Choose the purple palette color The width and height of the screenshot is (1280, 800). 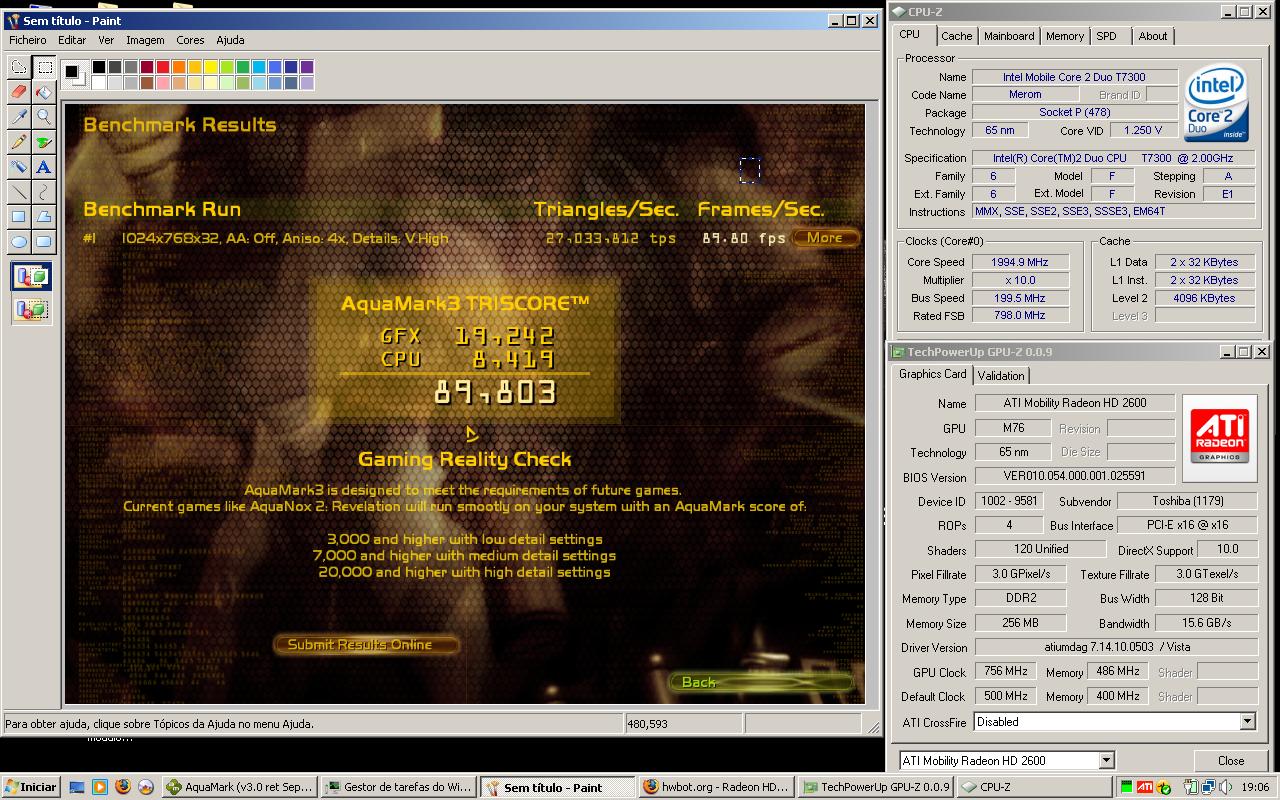[307, 67]
